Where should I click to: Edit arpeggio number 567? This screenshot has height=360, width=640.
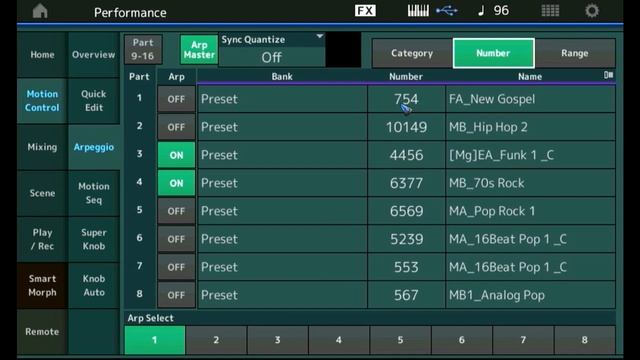coord(406,295)
